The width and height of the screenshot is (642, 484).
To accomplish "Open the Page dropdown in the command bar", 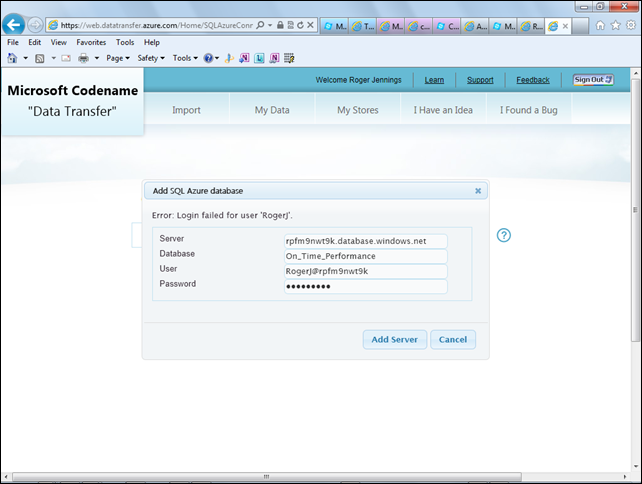I will pos(118,58).
